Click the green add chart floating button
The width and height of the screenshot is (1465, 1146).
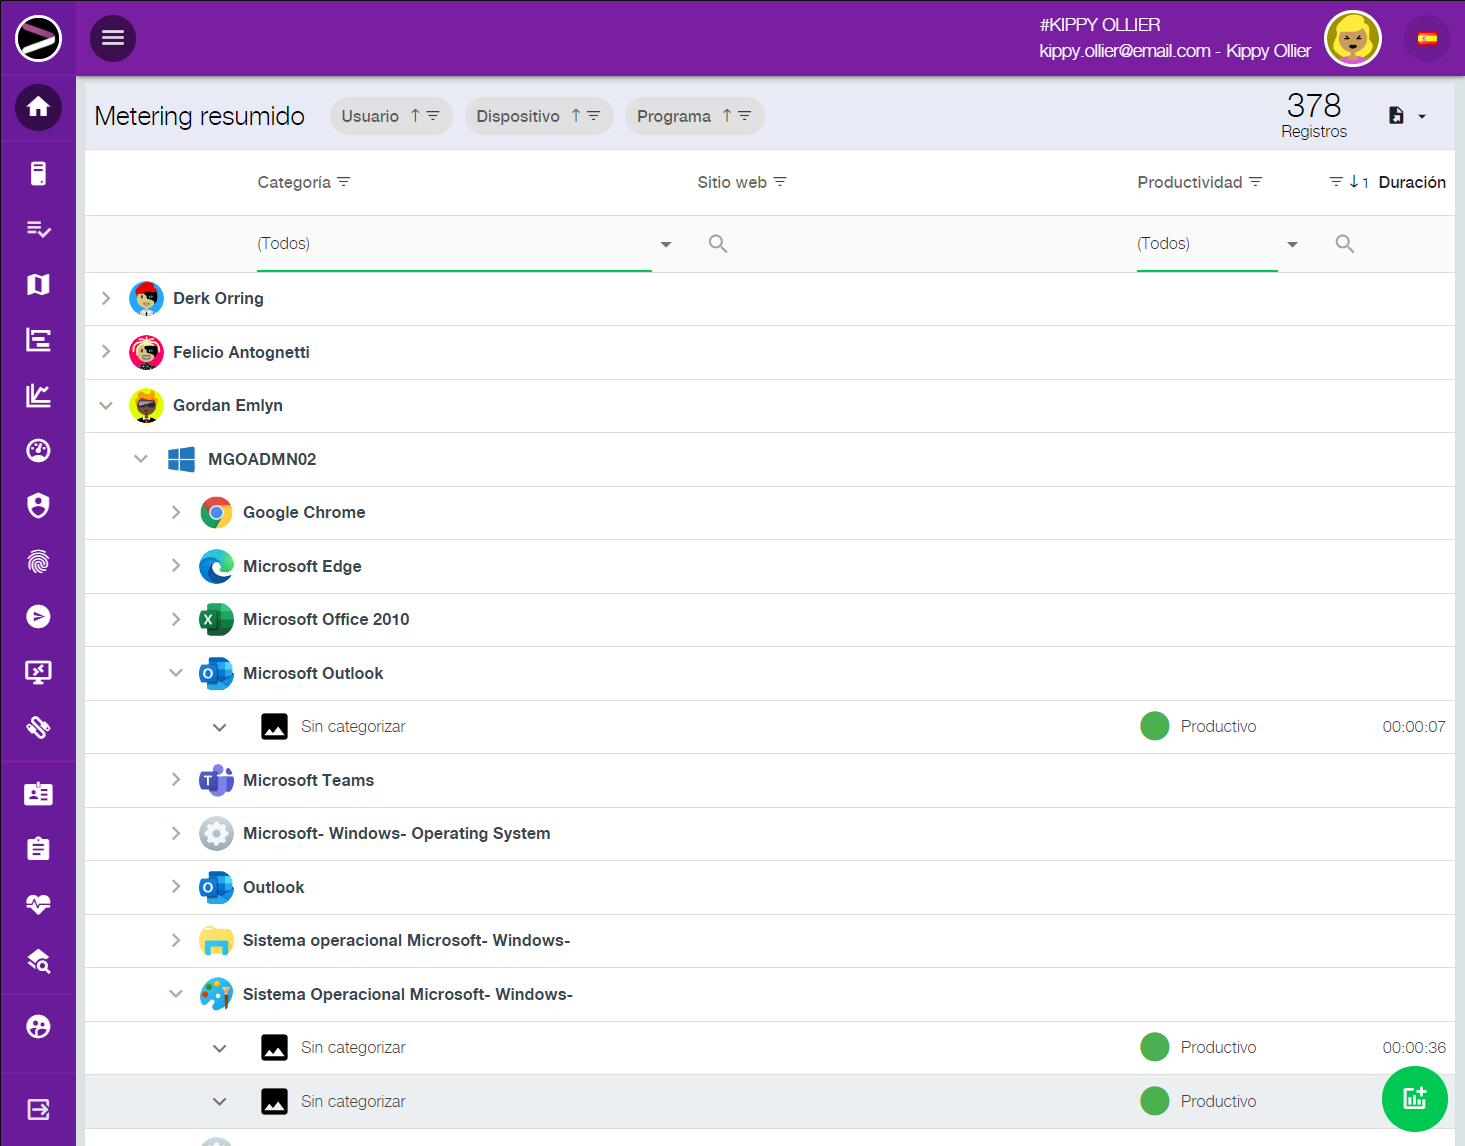1414,1099
